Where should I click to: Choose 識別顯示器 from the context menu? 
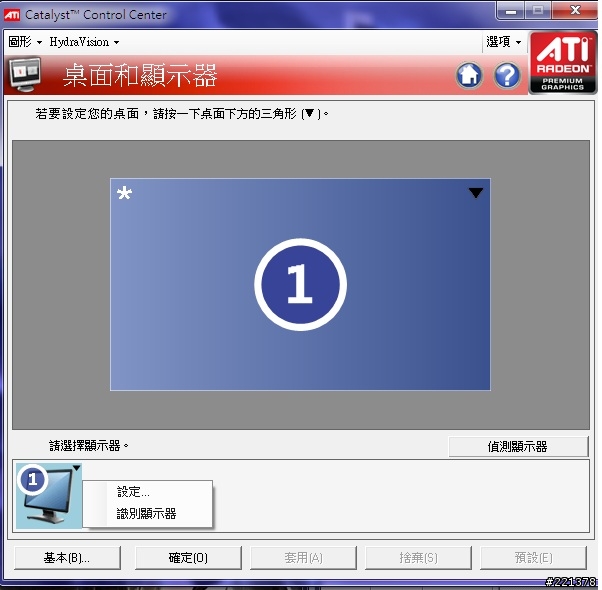click(147, 513)
